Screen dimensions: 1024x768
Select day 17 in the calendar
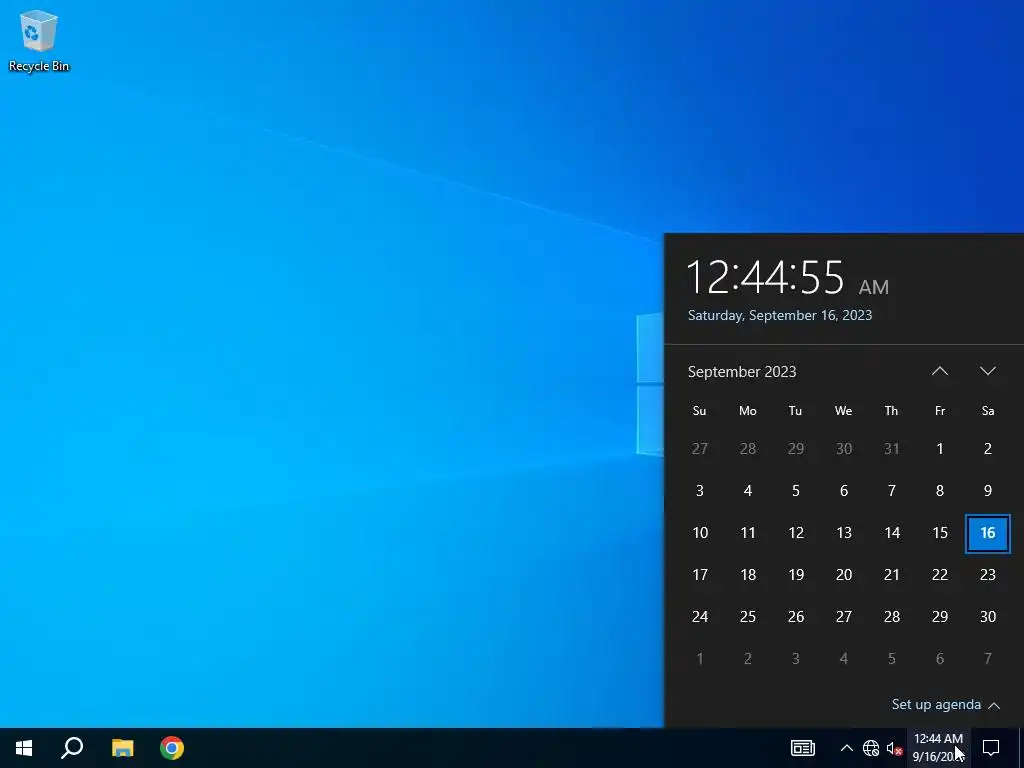coord(700,575)
